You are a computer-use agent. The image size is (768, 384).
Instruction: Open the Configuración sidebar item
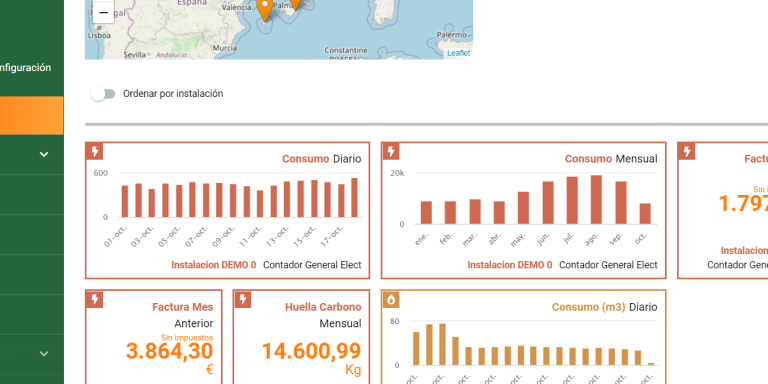point(25,68)
